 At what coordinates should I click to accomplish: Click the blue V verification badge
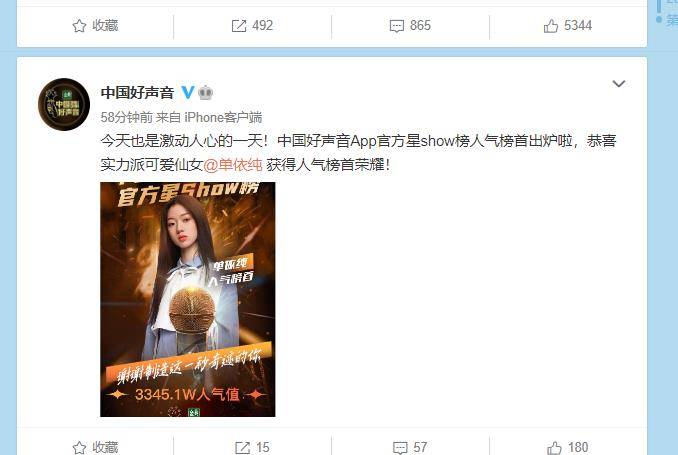click(x=188, y=92)
